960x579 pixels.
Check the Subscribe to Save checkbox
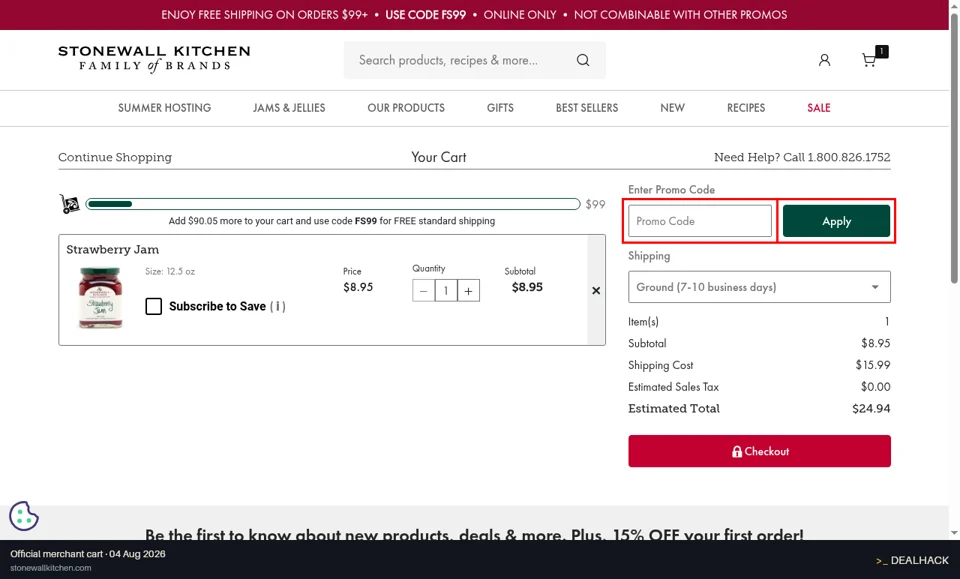tap(154, 306)
